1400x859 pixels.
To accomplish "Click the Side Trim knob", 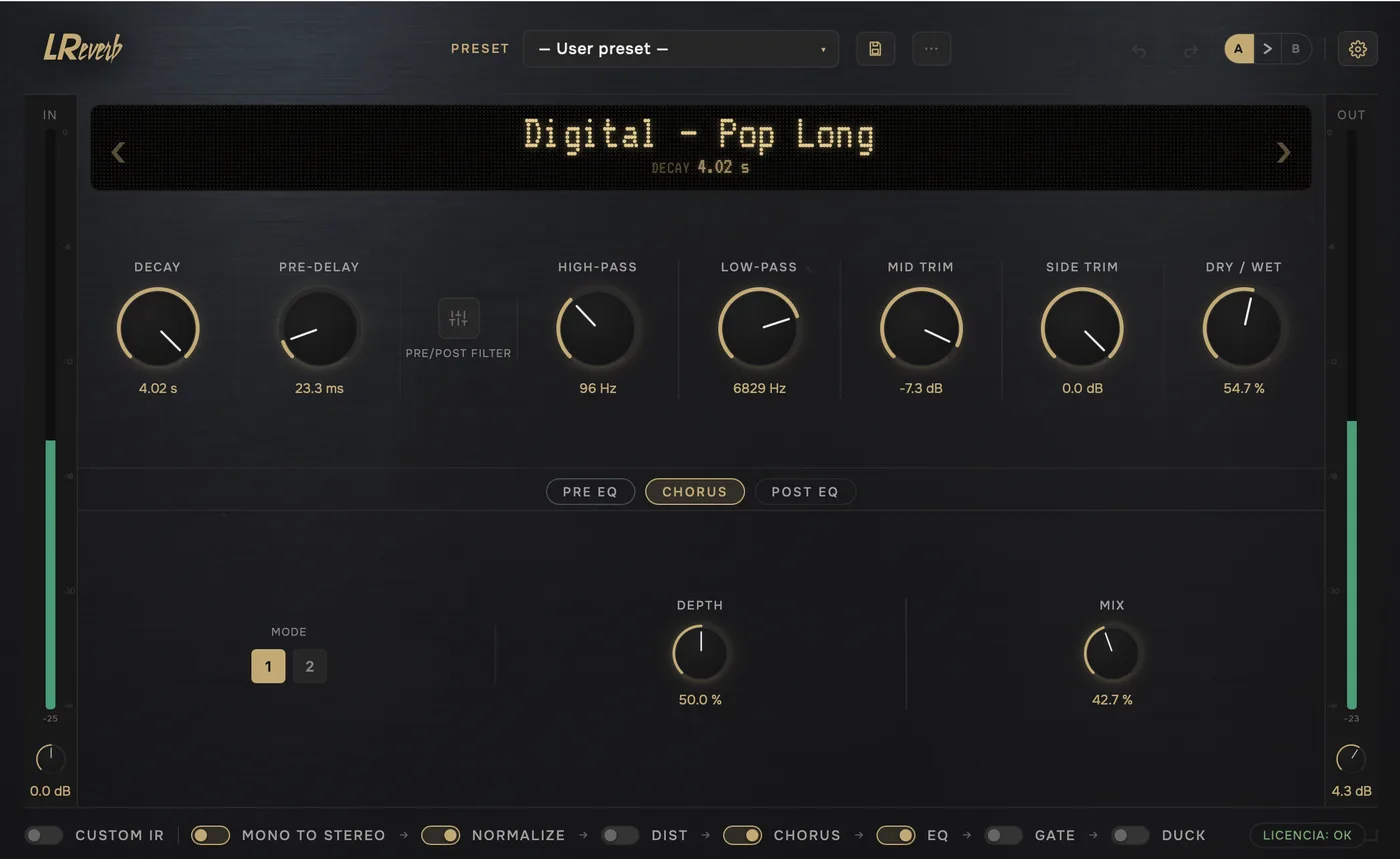I will pos(1082,328).
